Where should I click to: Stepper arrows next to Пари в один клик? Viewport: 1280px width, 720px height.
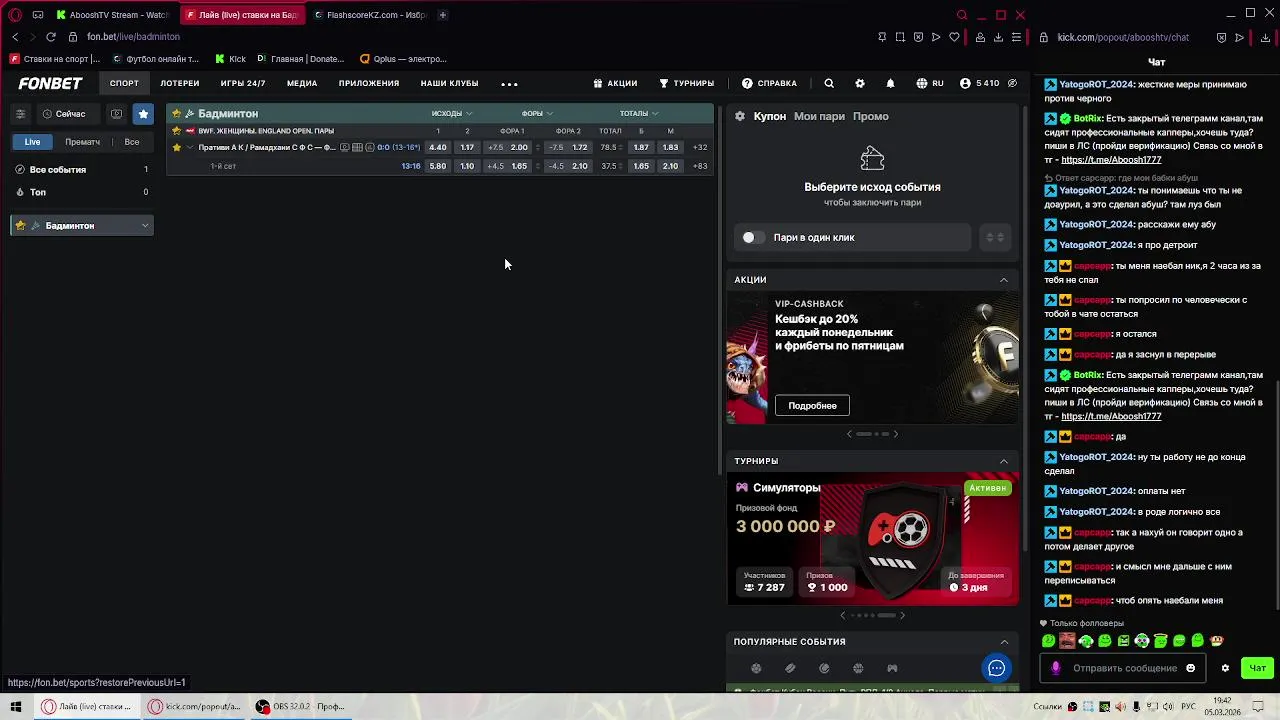pyautogui.click(x=995, y=238)
